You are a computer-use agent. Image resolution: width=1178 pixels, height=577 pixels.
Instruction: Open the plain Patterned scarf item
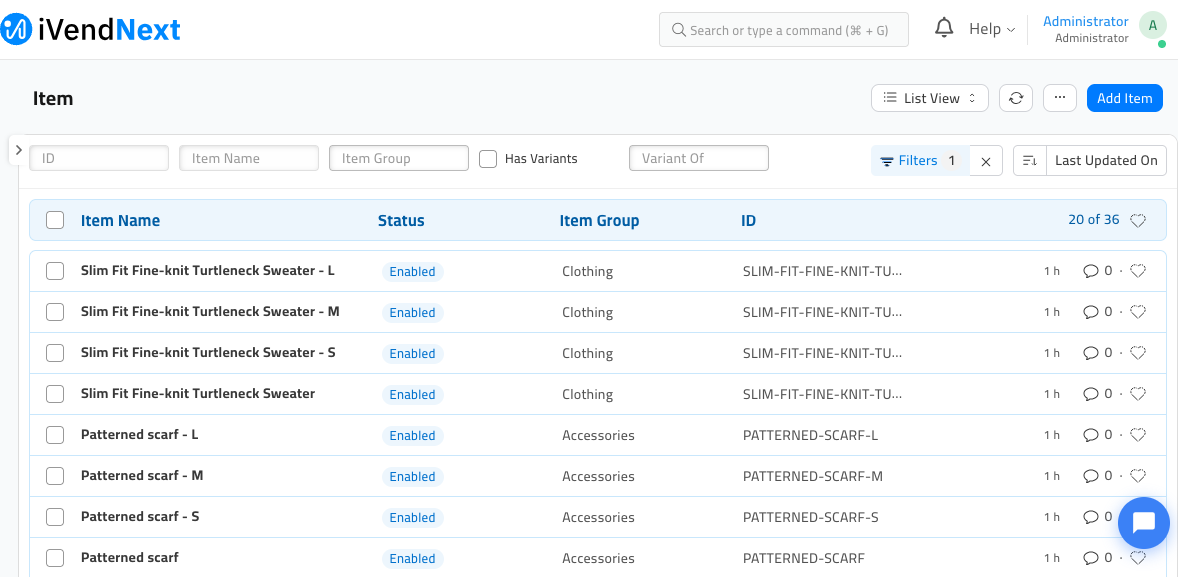point(129,557)
